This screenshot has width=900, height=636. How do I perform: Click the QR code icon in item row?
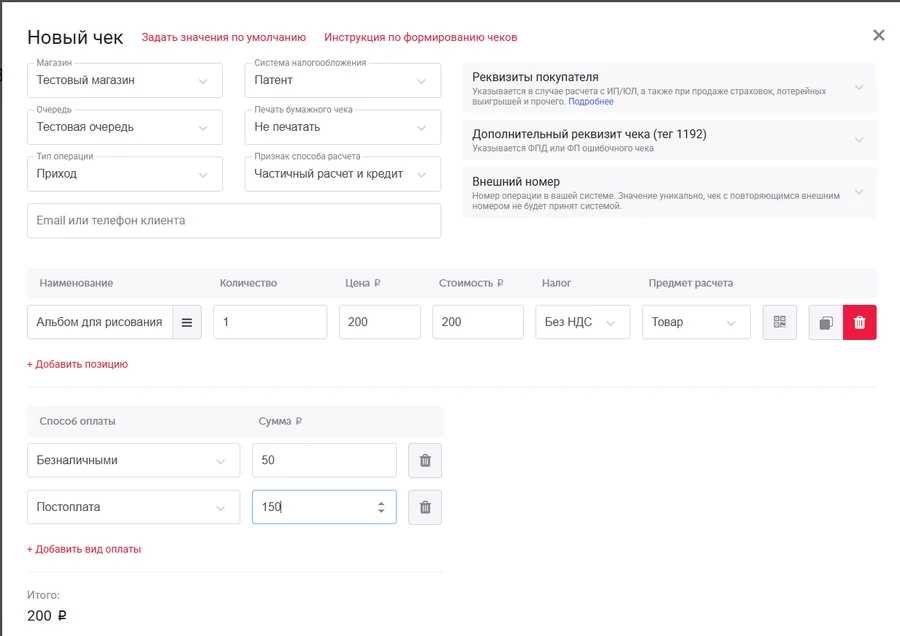click(x=780, y=322)
